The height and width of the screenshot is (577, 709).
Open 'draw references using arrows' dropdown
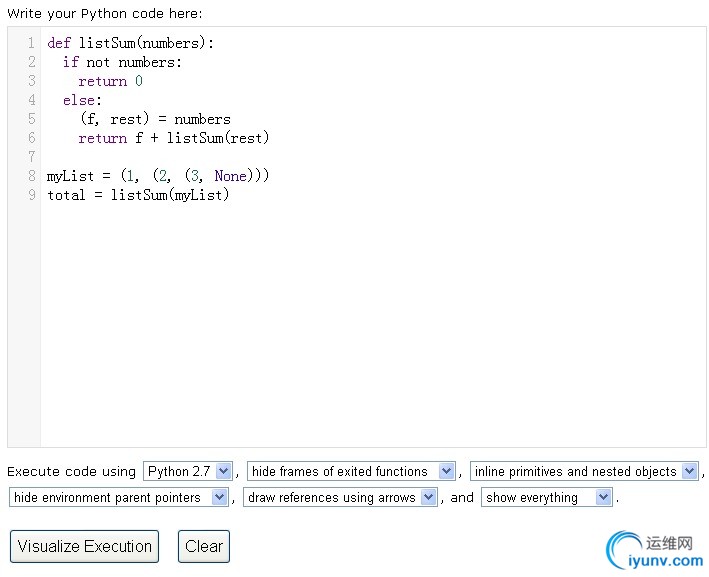pos(340,497)
